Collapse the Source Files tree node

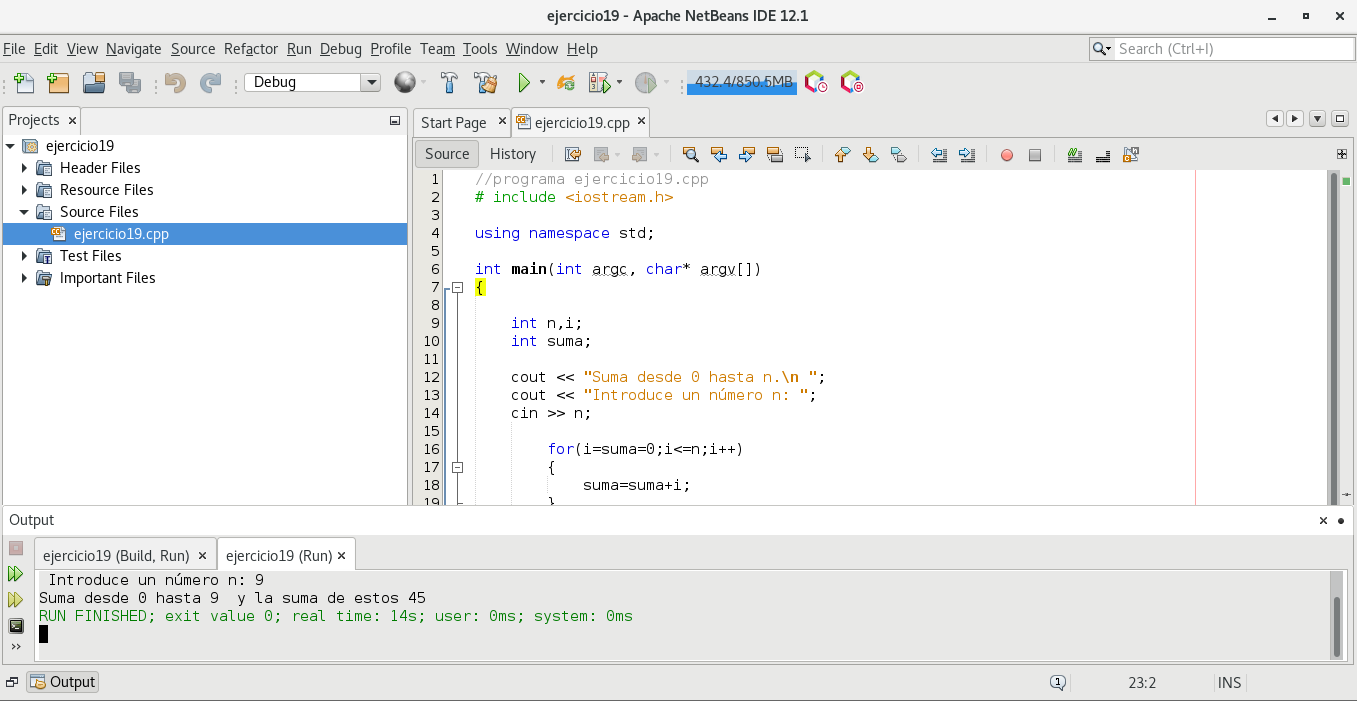click(x=24, y=212)
